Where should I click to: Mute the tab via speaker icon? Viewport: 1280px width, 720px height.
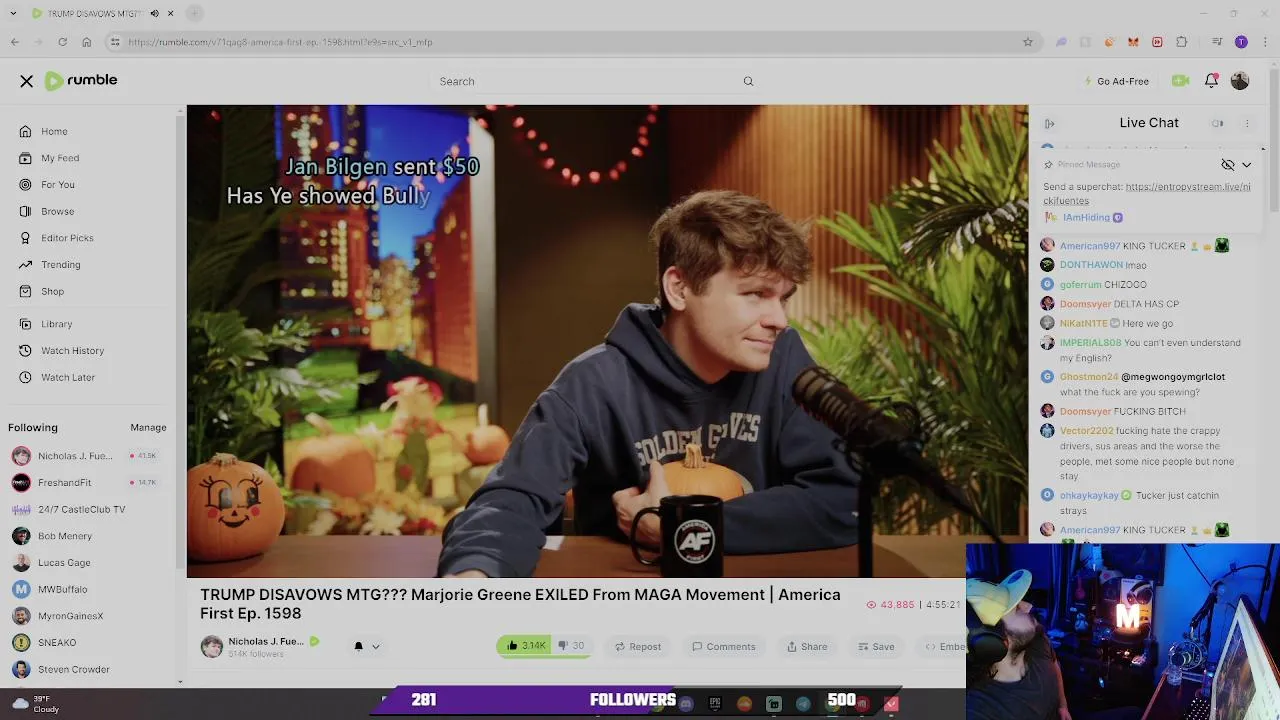(154, 14)
